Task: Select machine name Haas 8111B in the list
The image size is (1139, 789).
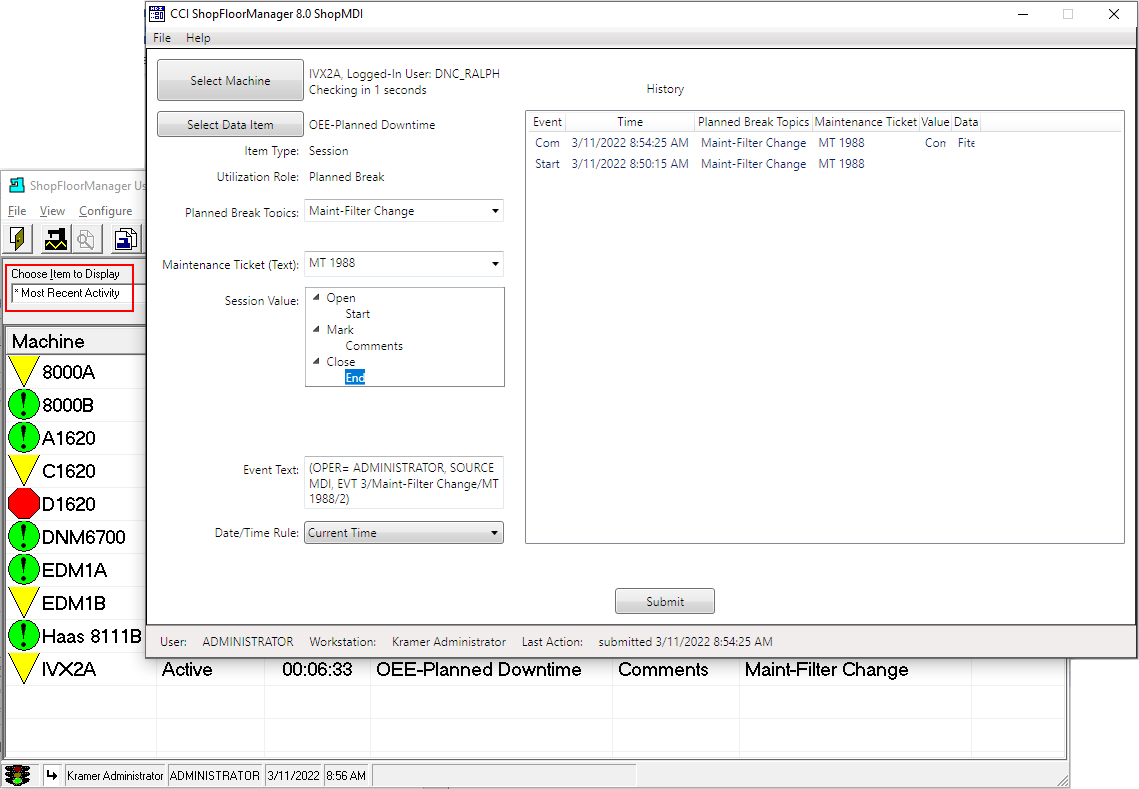Action: [x=92, y=636]
